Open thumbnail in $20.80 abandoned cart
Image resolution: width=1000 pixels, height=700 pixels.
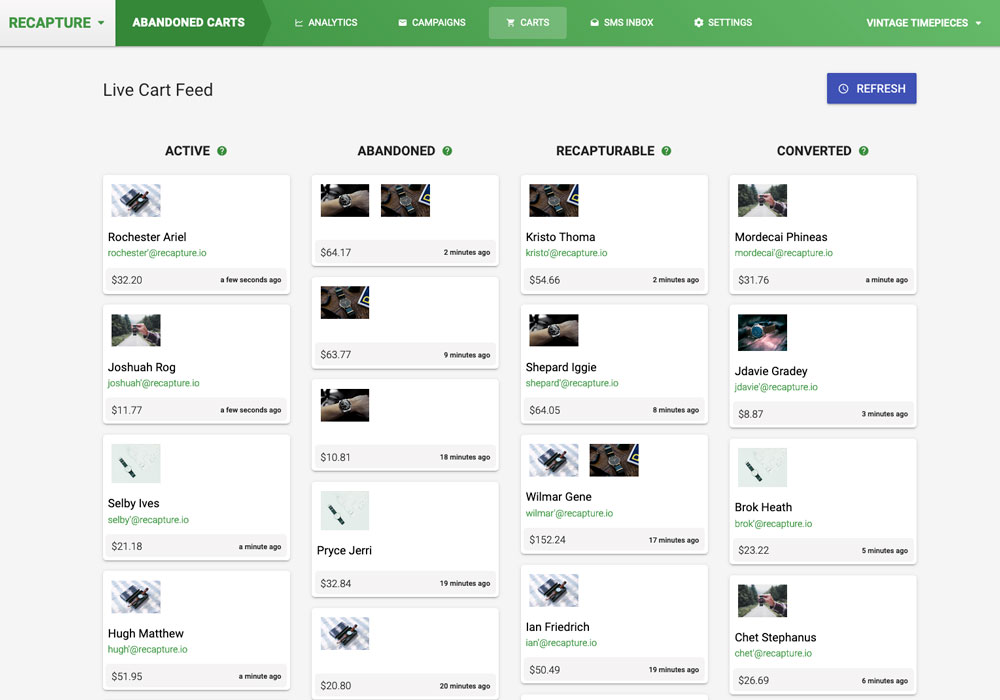click(x=345, y=634)
